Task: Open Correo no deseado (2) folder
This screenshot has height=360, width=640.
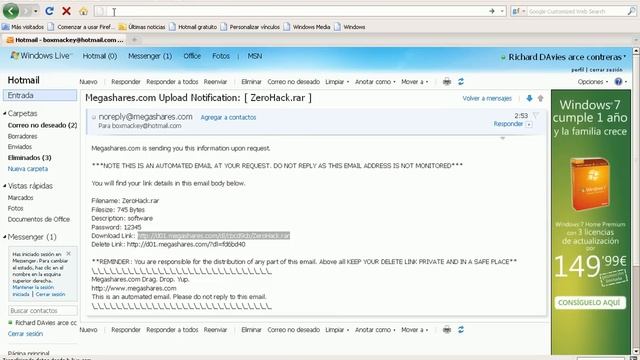Action: 42,125
